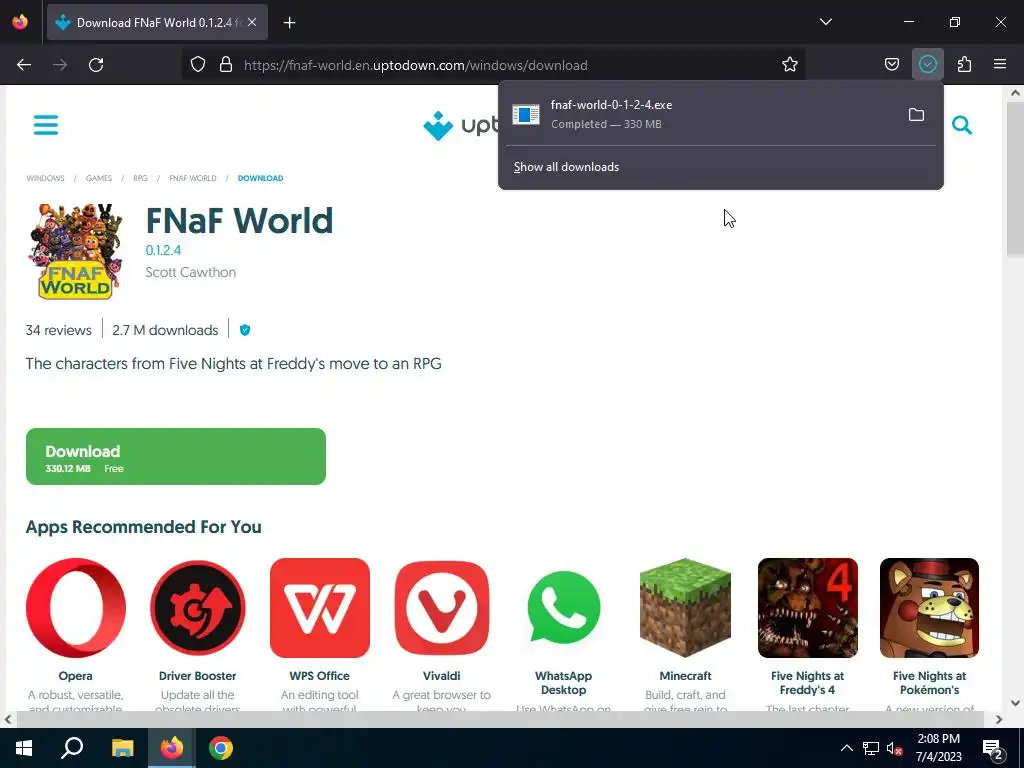Open Firefox extensions puzzle icon
Image resolution: width=1024 pixels, height=768 pixels.
point(964,64)
